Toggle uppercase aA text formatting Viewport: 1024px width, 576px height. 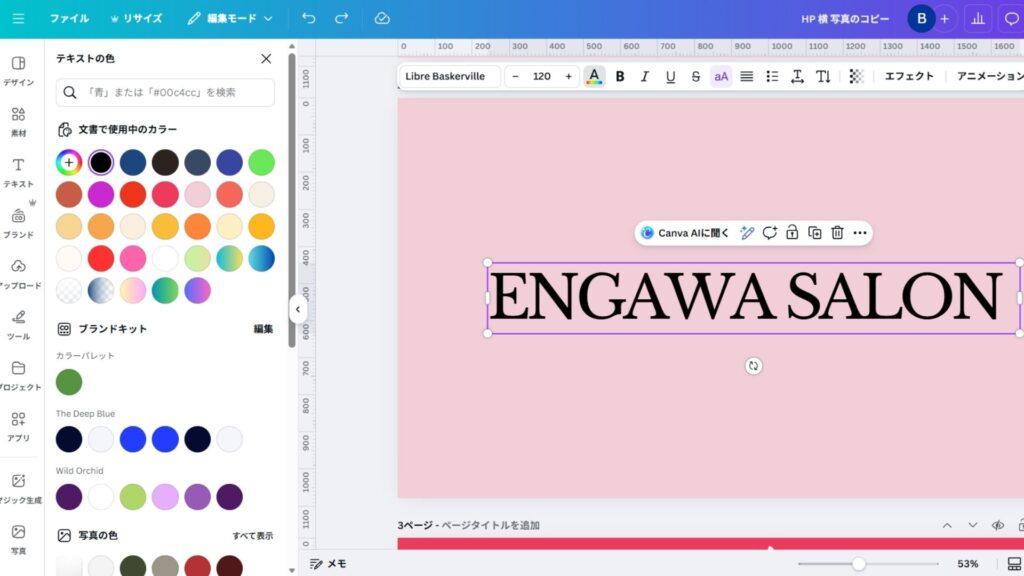pos(721,77)
